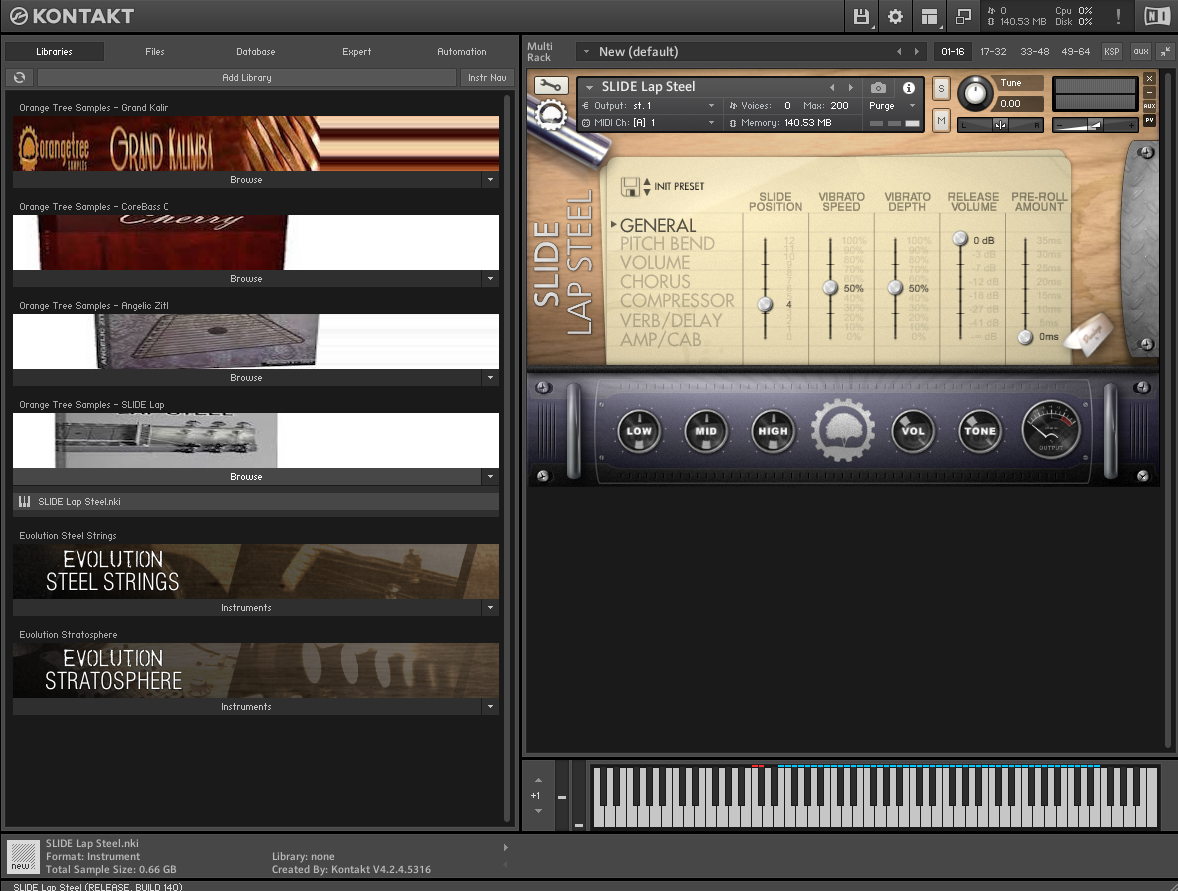Image resolution: width=1178 pixels, height=891 pixels.
Task: Browse the Grand Kalimba library
Action: click(x=246, y=180)
